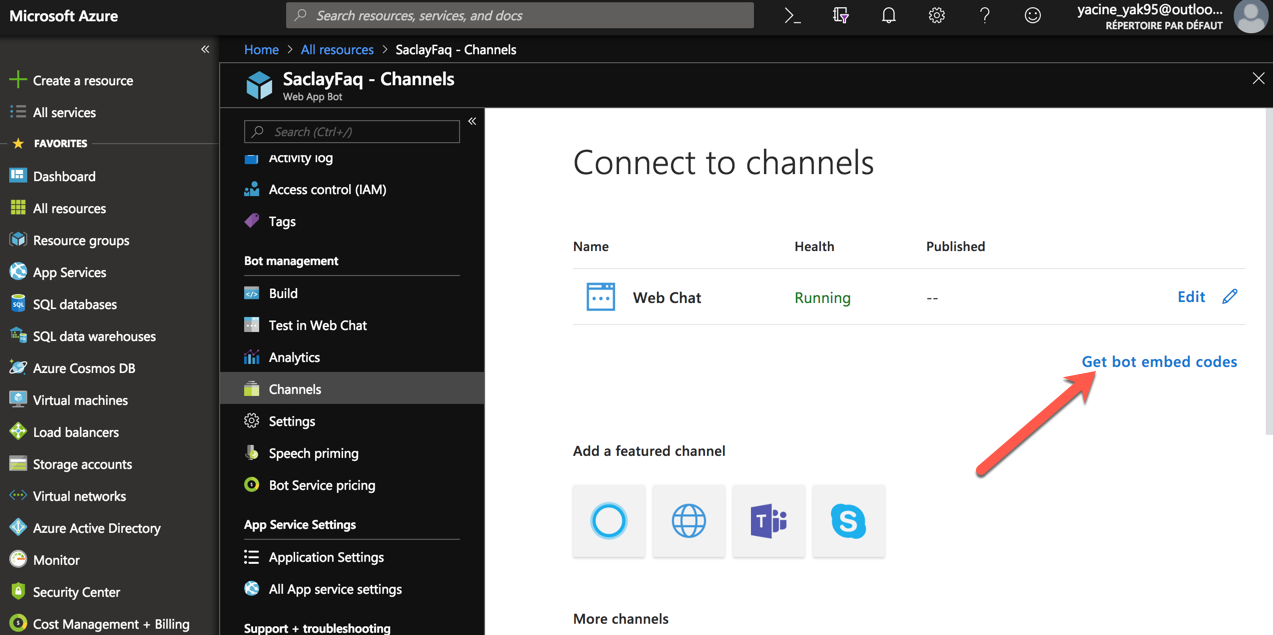Open Dashboard from favorites
1273x635 pixels.
point(53,176)
